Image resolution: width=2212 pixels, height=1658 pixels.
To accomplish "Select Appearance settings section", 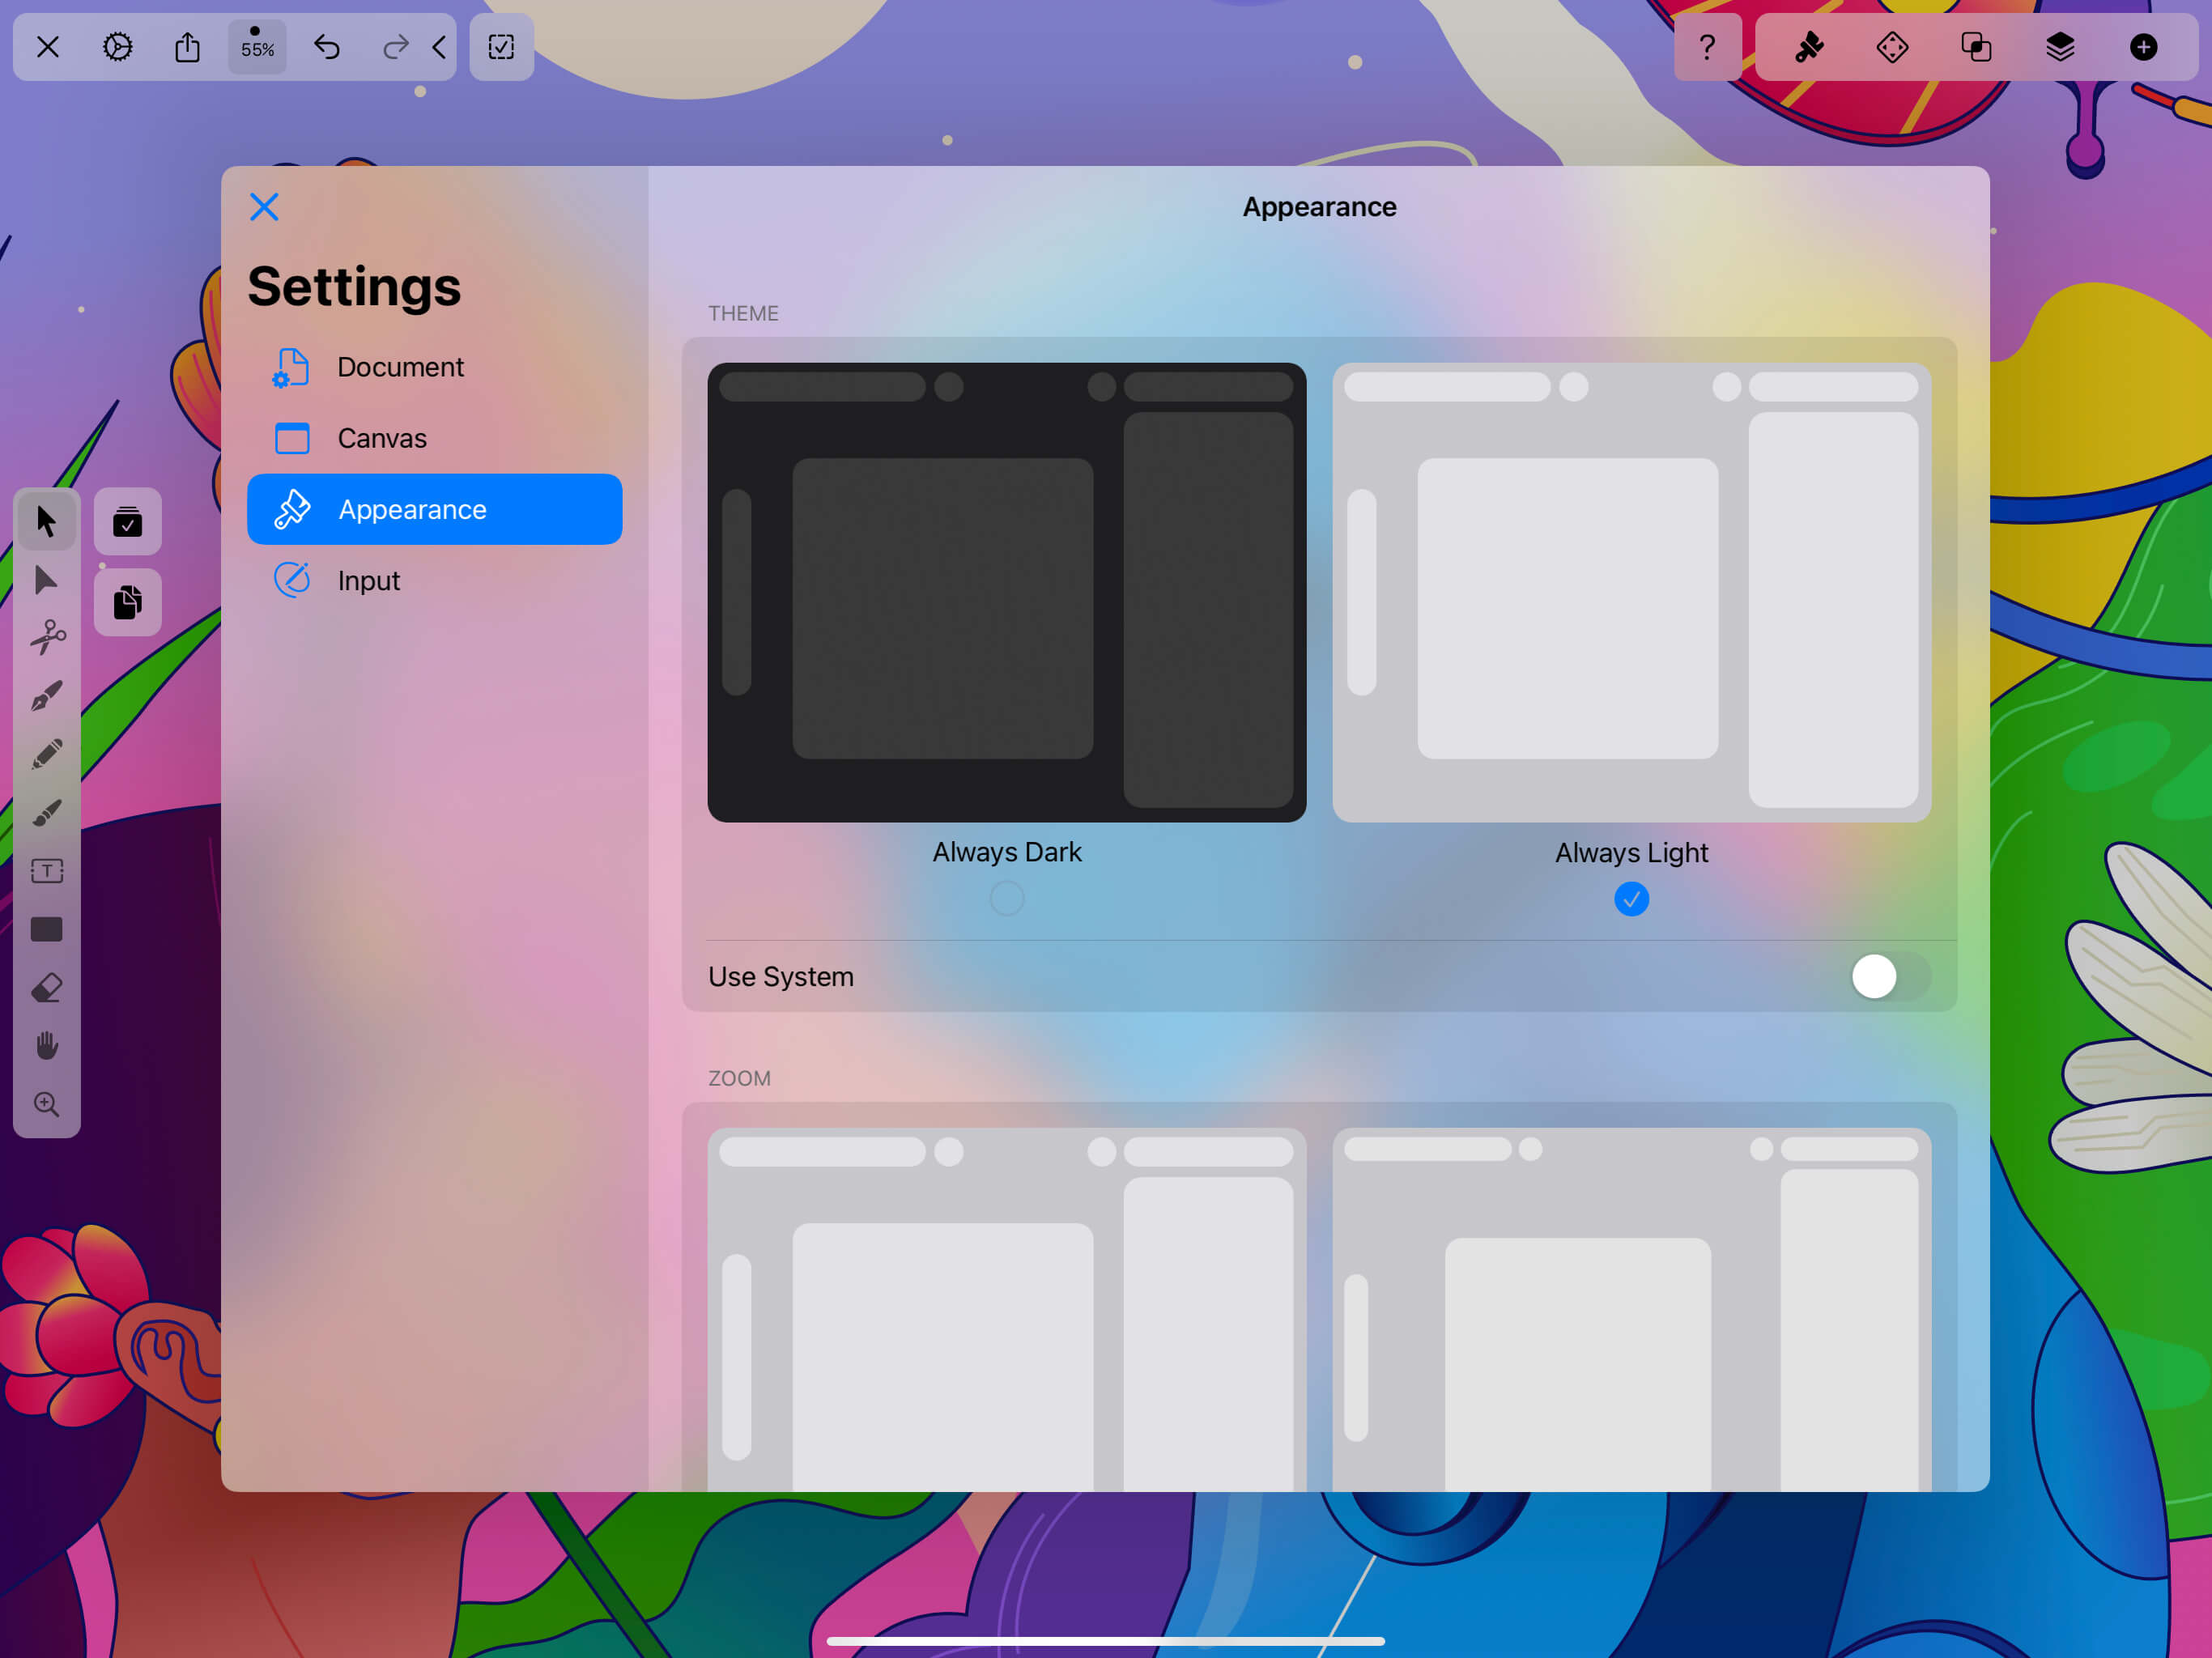I will (434, 509).
